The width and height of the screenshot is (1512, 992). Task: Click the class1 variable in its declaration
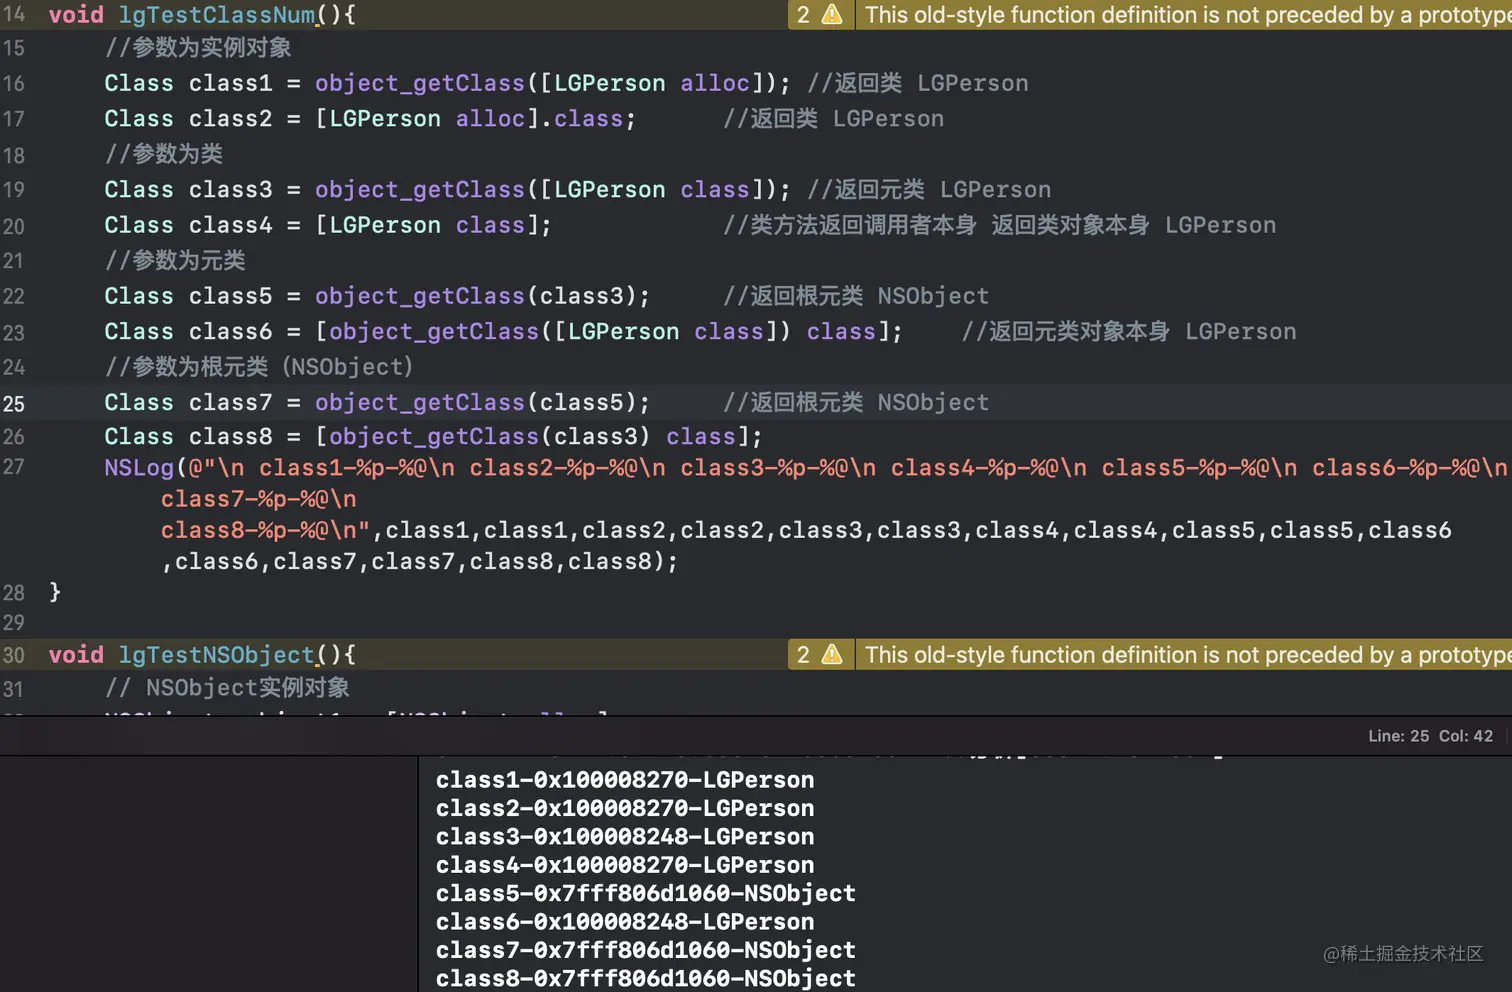[230, 83]
